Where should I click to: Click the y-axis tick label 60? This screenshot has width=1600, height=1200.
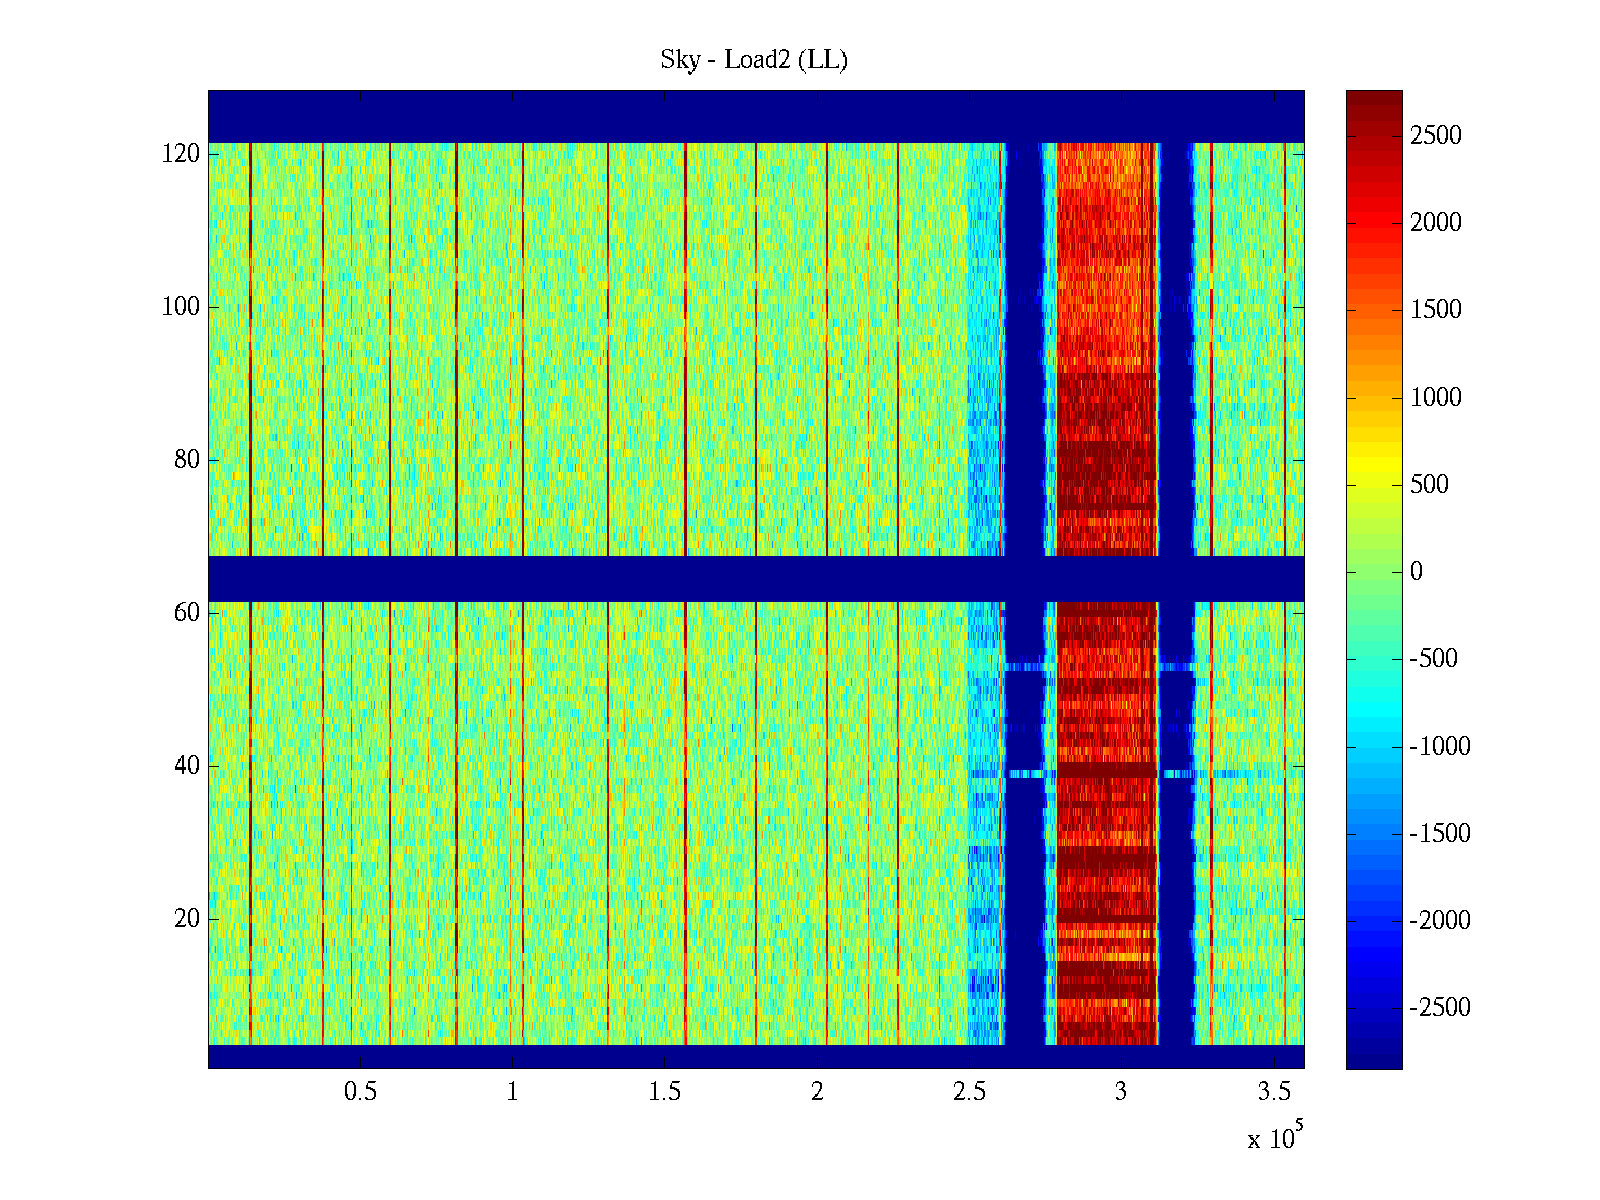(x=187, y=613)
